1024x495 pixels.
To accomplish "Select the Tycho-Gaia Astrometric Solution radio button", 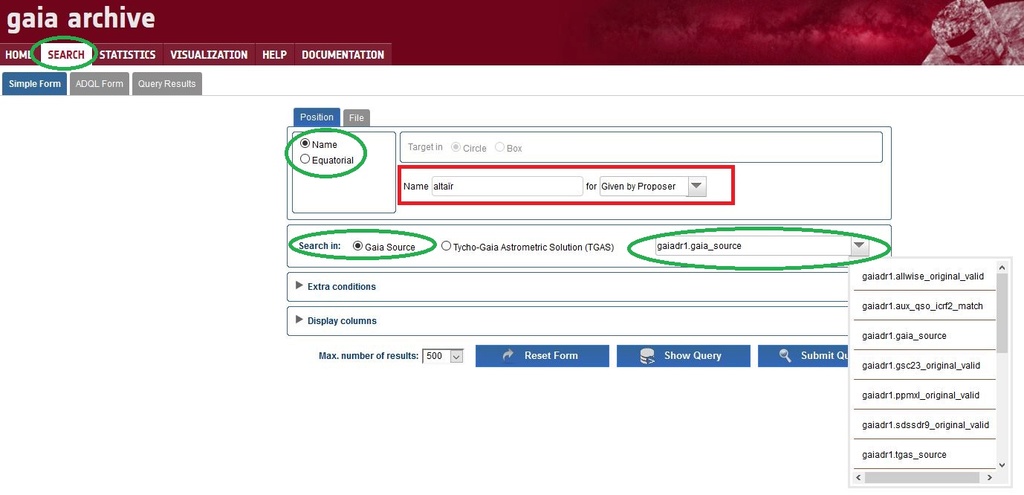I will coord(446,246).
